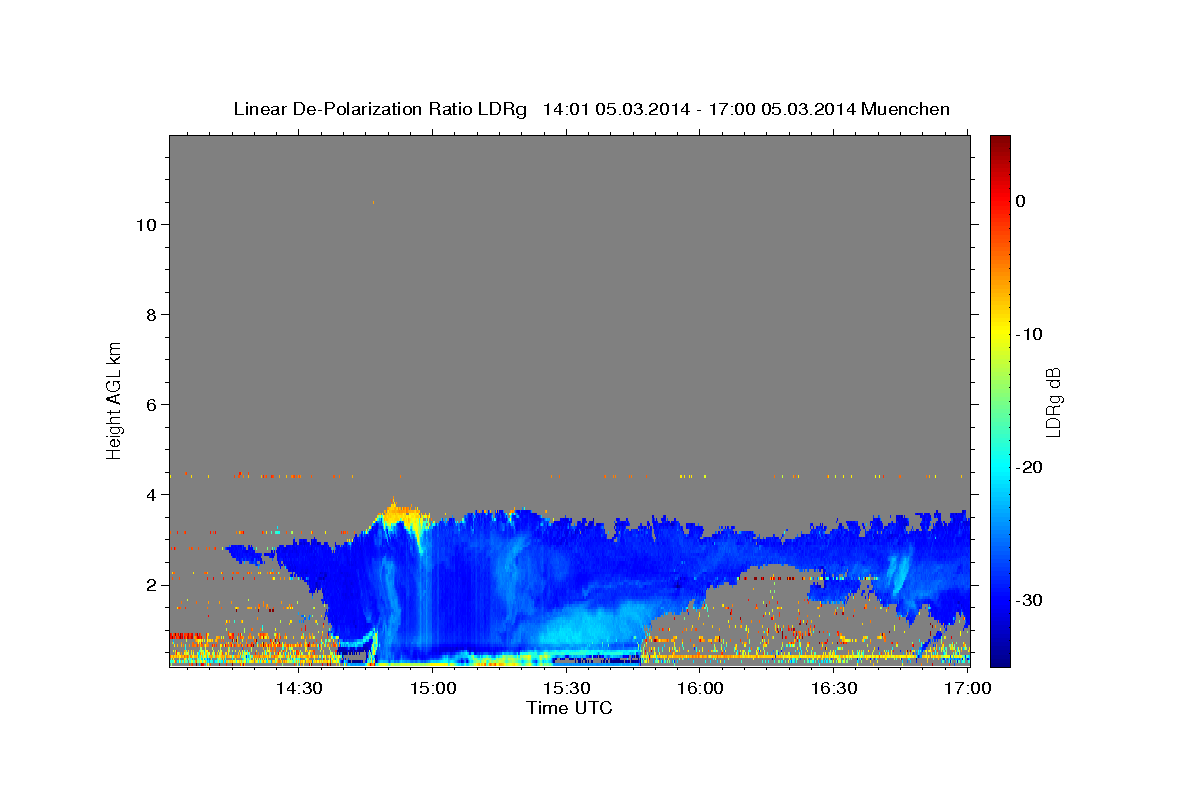
Task: Click the height tick label 8
Action: pyautogui.click(x=150, y=315)
